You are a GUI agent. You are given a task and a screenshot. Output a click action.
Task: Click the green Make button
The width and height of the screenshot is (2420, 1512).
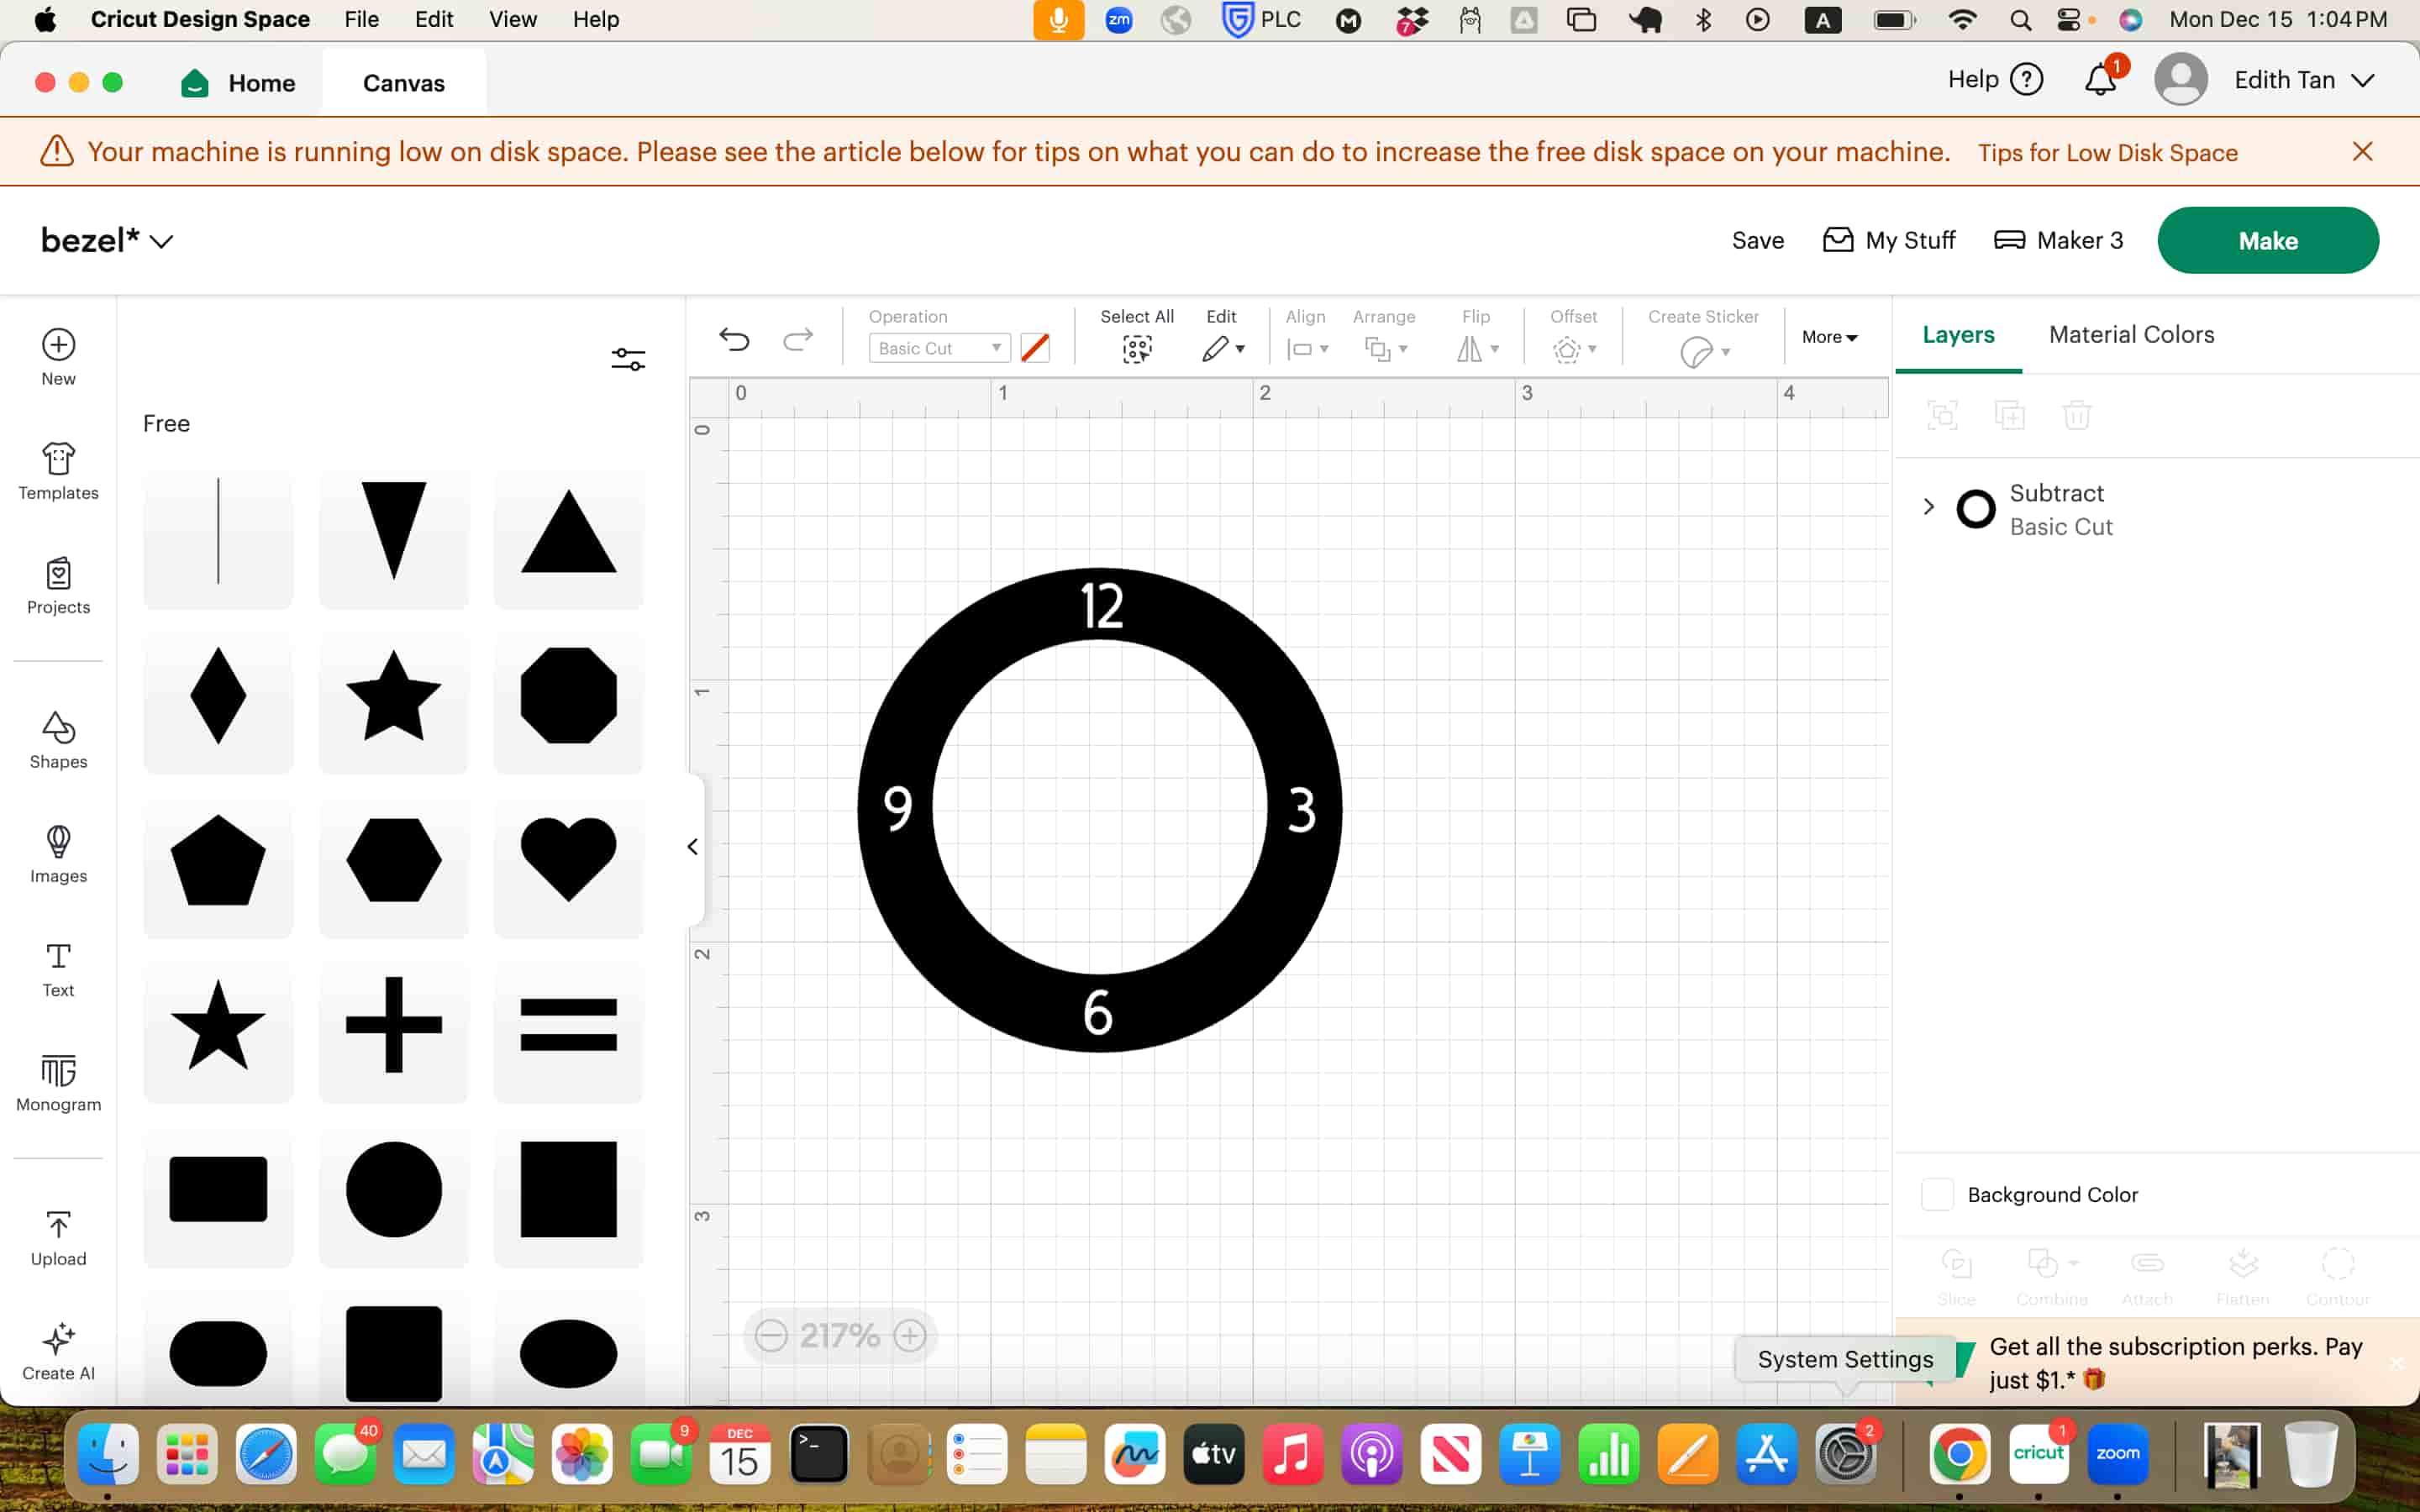tap(2267, 240)
